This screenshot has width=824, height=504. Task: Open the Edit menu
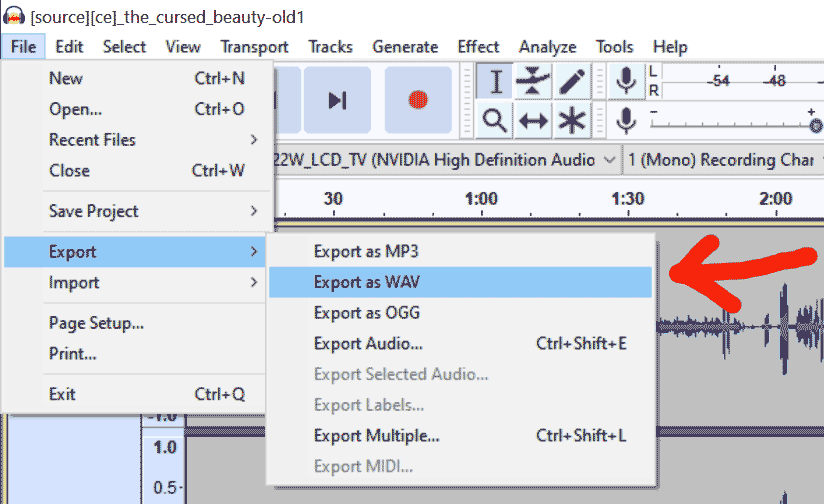69,47
